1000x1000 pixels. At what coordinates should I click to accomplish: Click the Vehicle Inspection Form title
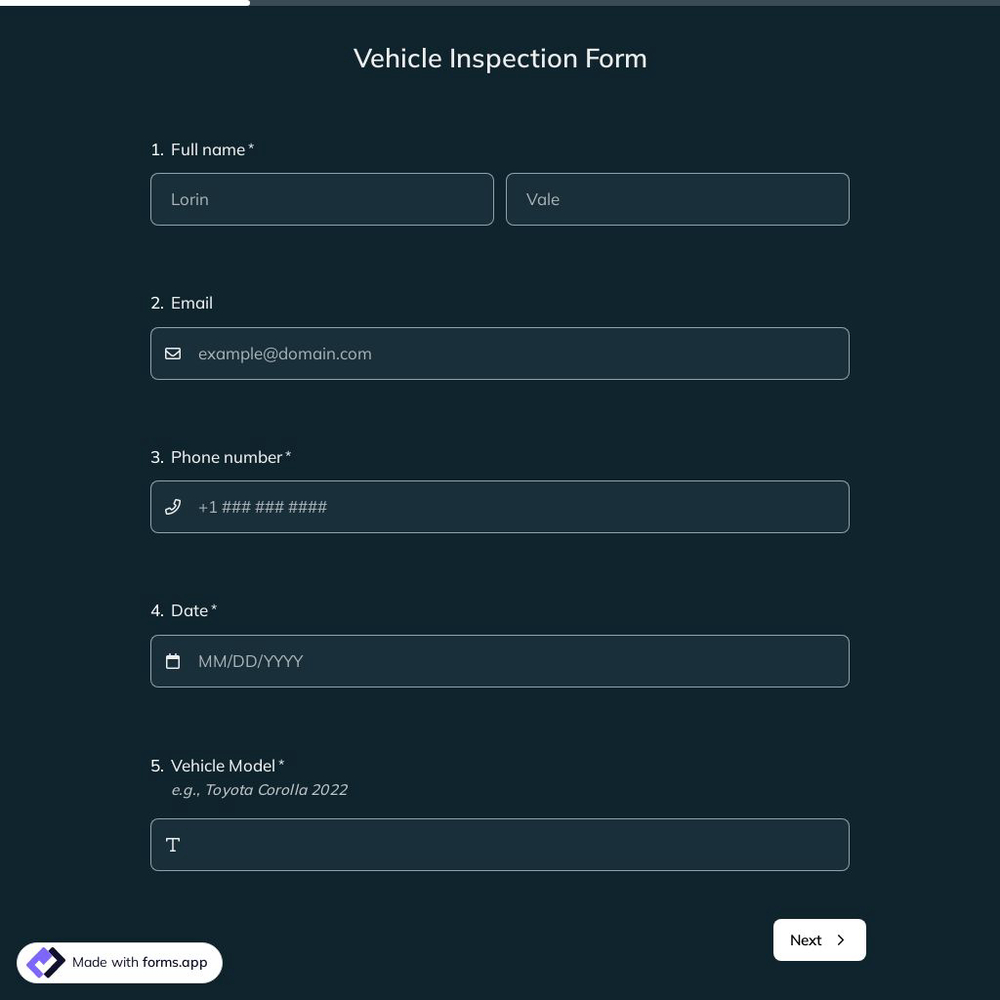[x=500, y=56]
